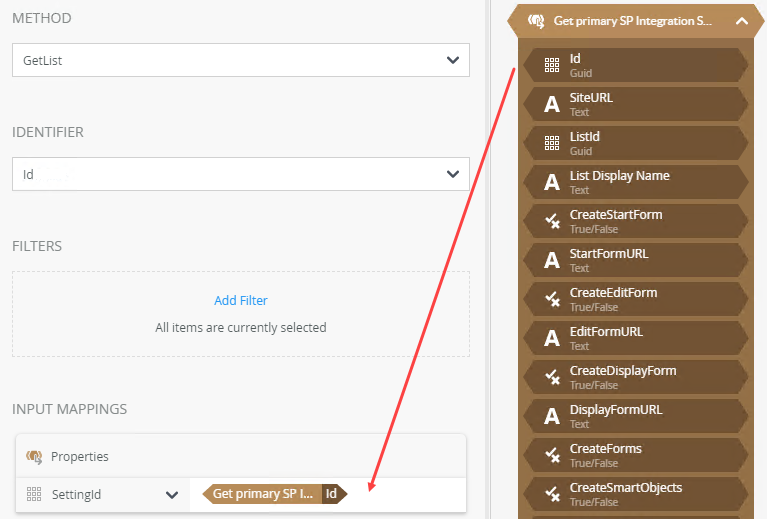Click the 'All items are currently selected' text

click(x=241, y=327)
